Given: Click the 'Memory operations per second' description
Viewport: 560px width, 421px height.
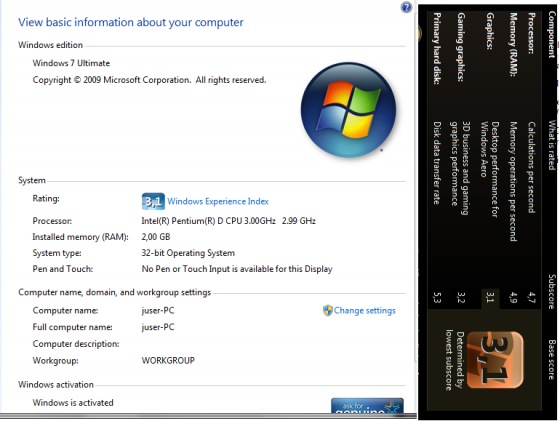Looking at the screenshot, I should click(513, 181).
